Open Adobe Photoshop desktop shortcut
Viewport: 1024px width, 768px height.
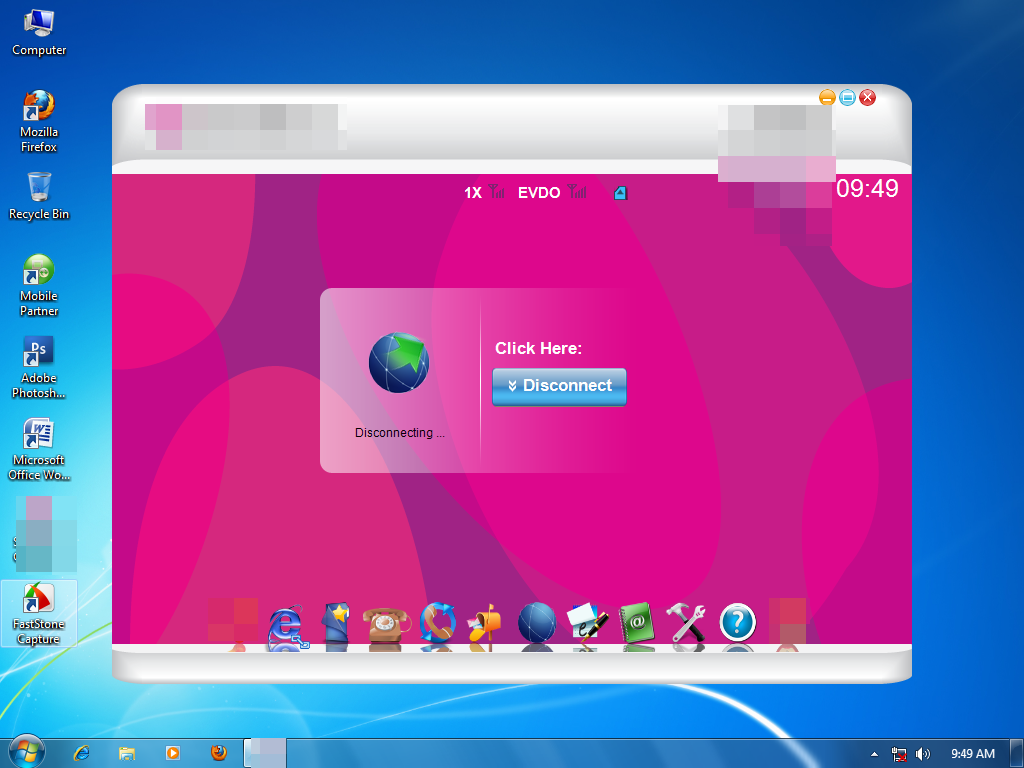click(x=39, y=367)
